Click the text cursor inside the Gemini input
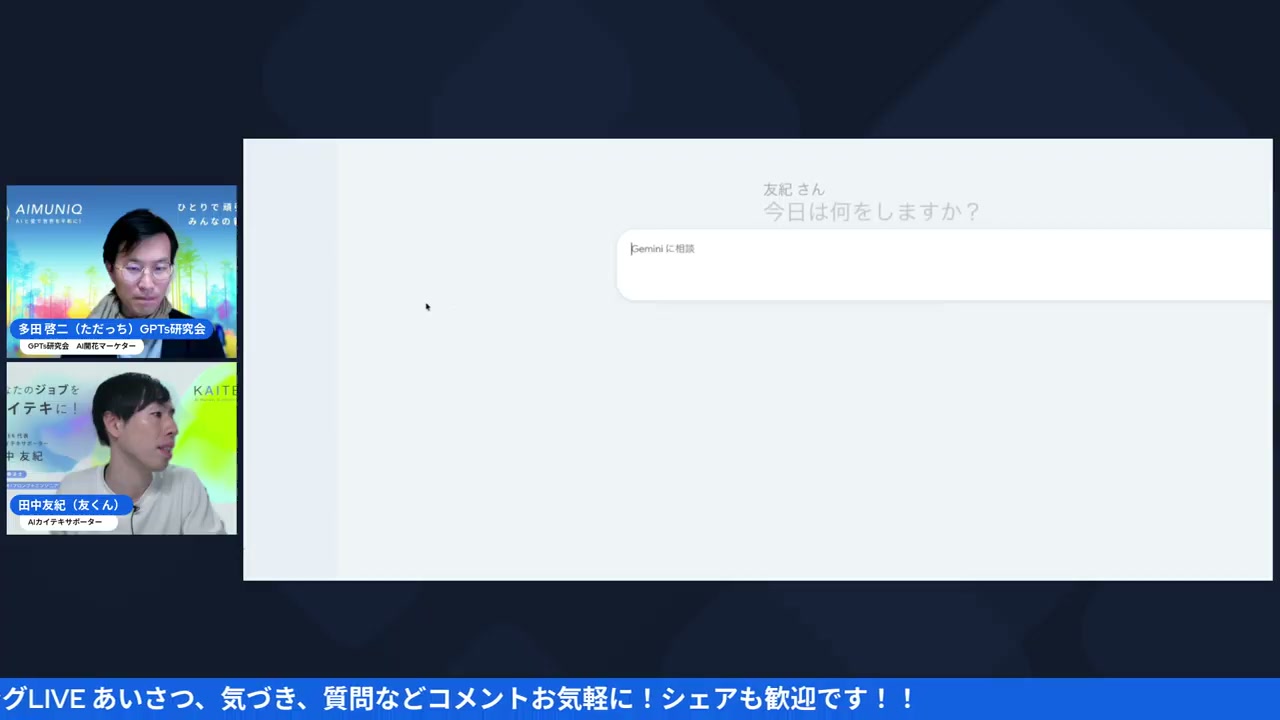This screenshot has width=1280, height=720. tap(631, 249)
